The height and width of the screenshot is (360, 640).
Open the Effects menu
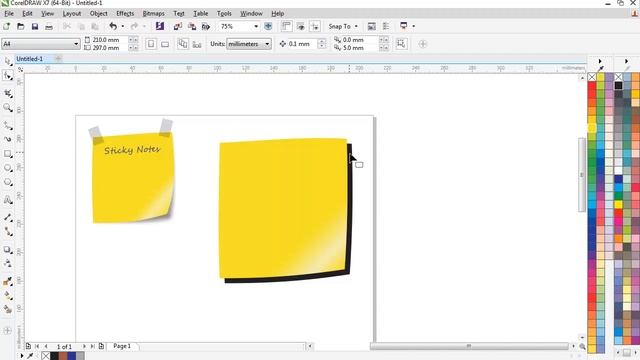pos(125,13)
